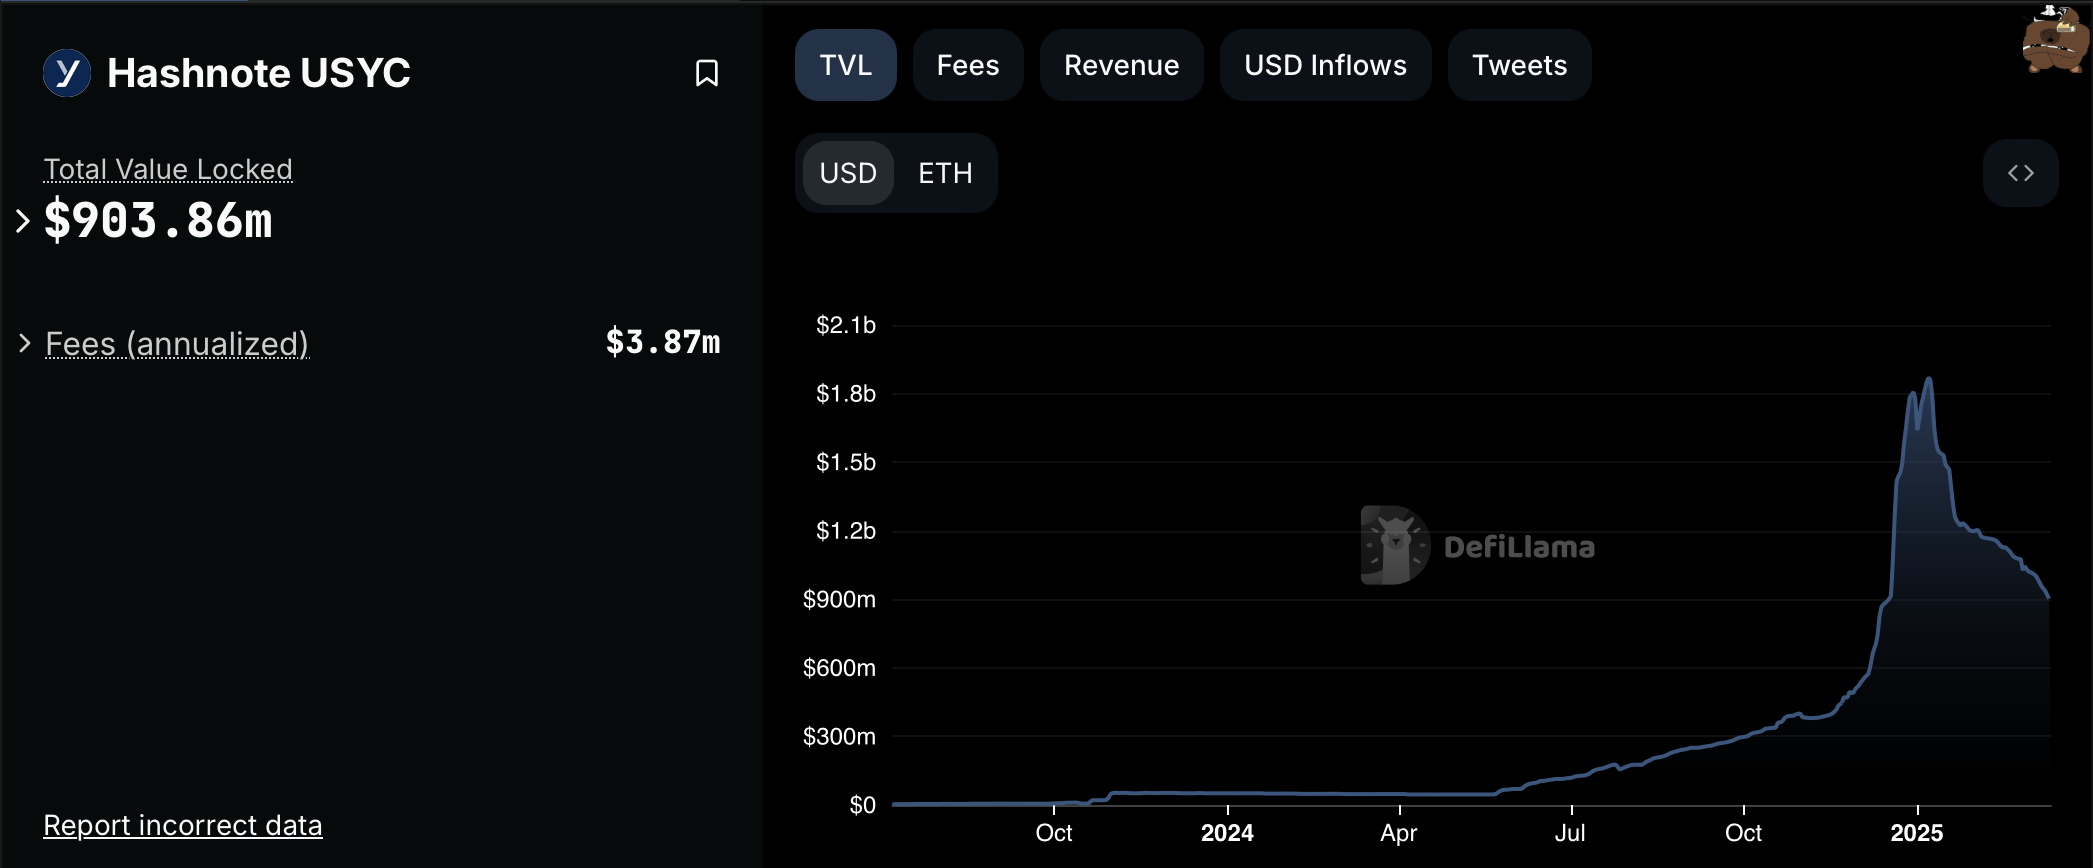Screen dimensions: 2093x868
Task: Click the Fees (annualized) label
Action: tap(177, 343)
